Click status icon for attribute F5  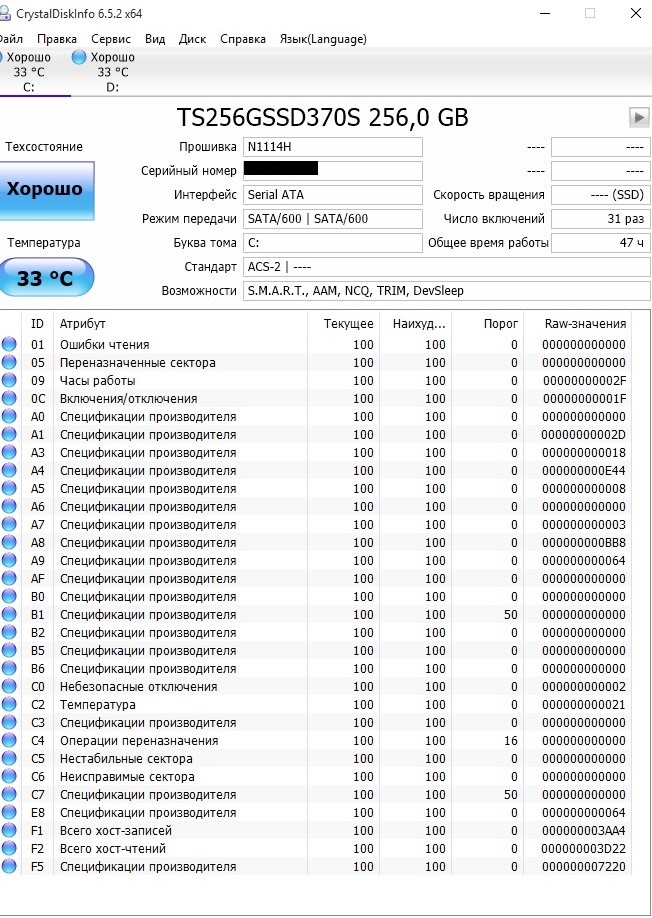coord(9,866)
